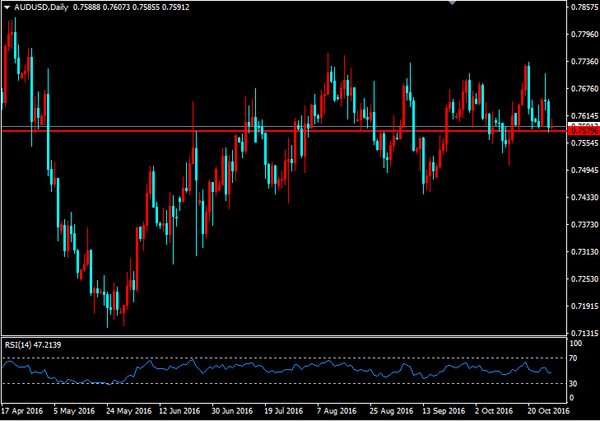Click the 17 Apr 2016 date label
Image resolution: width=600 pixels, height=421 pixels.
[x=23, y=411]
